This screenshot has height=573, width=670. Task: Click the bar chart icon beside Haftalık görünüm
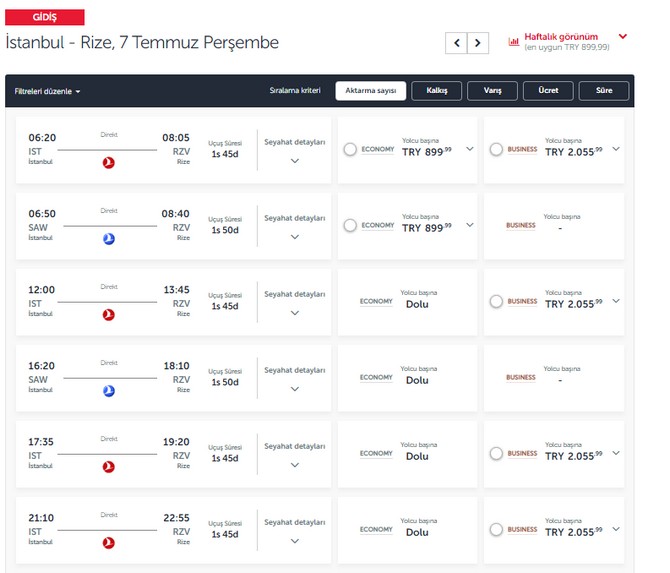[514, 42]
